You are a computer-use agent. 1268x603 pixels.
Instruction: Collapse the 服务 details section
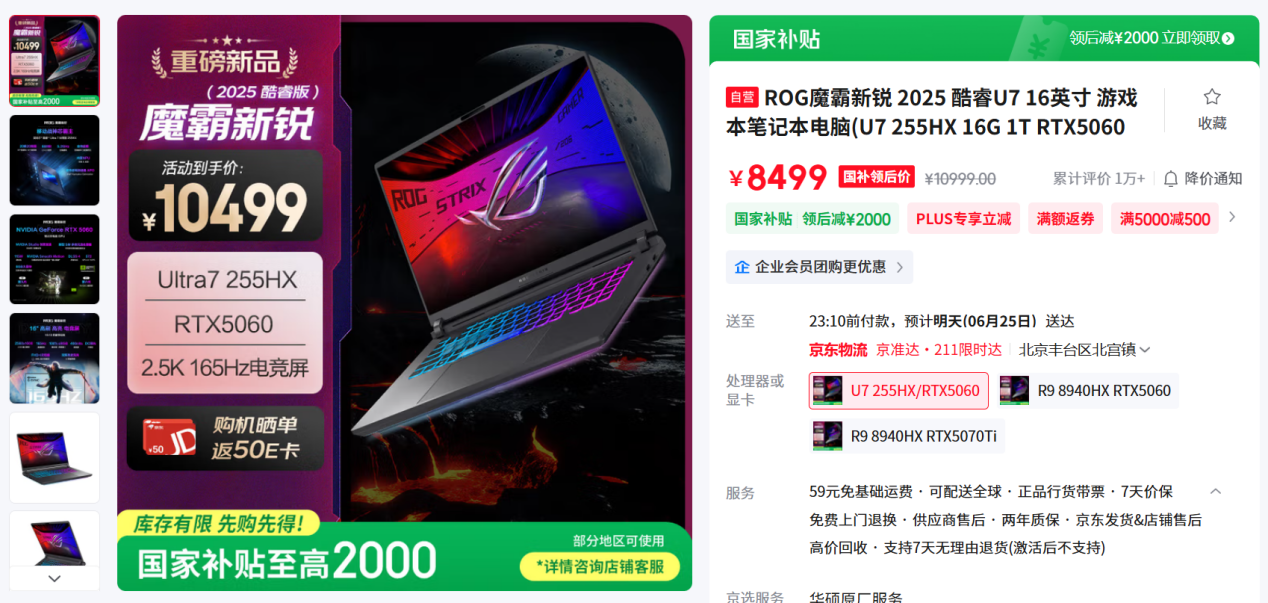[1215, 491]
